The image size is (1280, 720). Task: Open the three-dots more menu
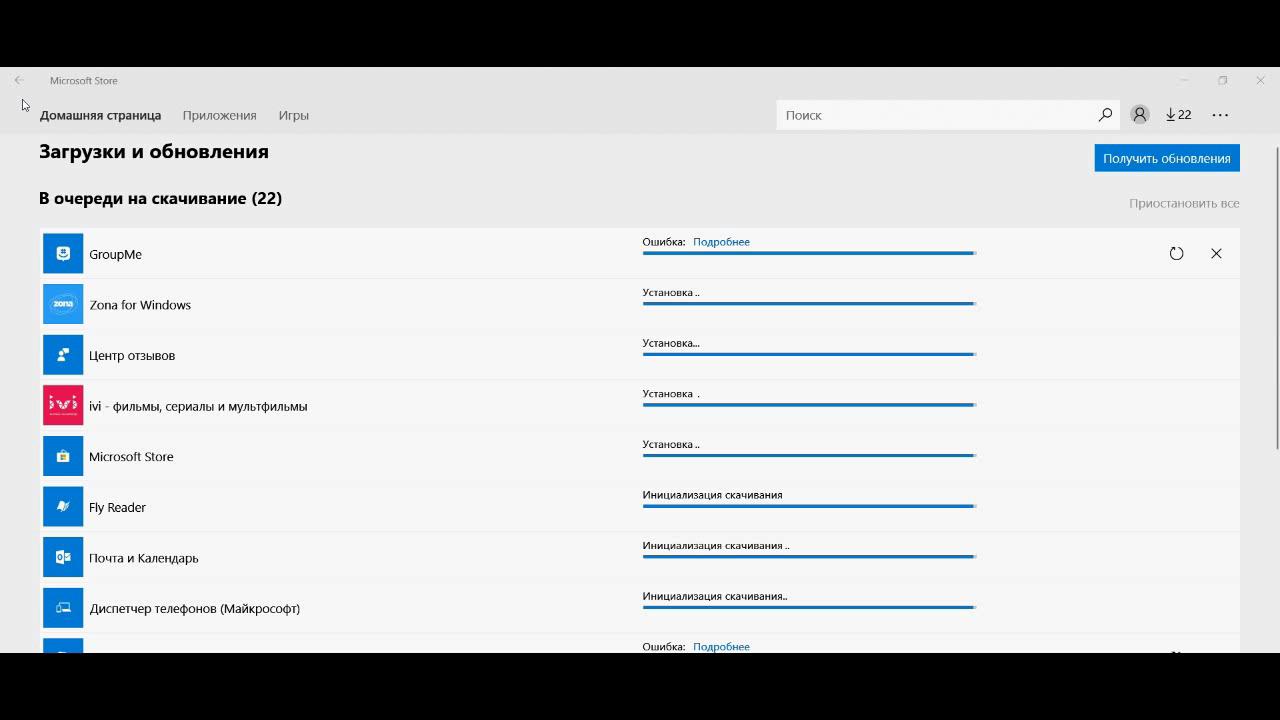click(x=1220, y=115)
